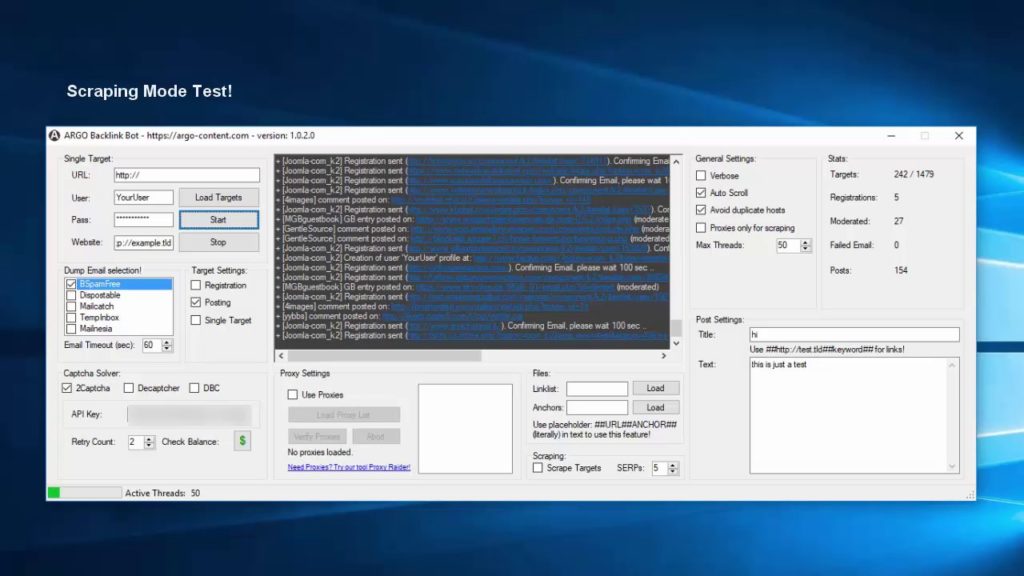This screenshot has height=576, width=1024.
Task: Toggle the 2Captcha solver checkbox
Action: pos(67,388)
